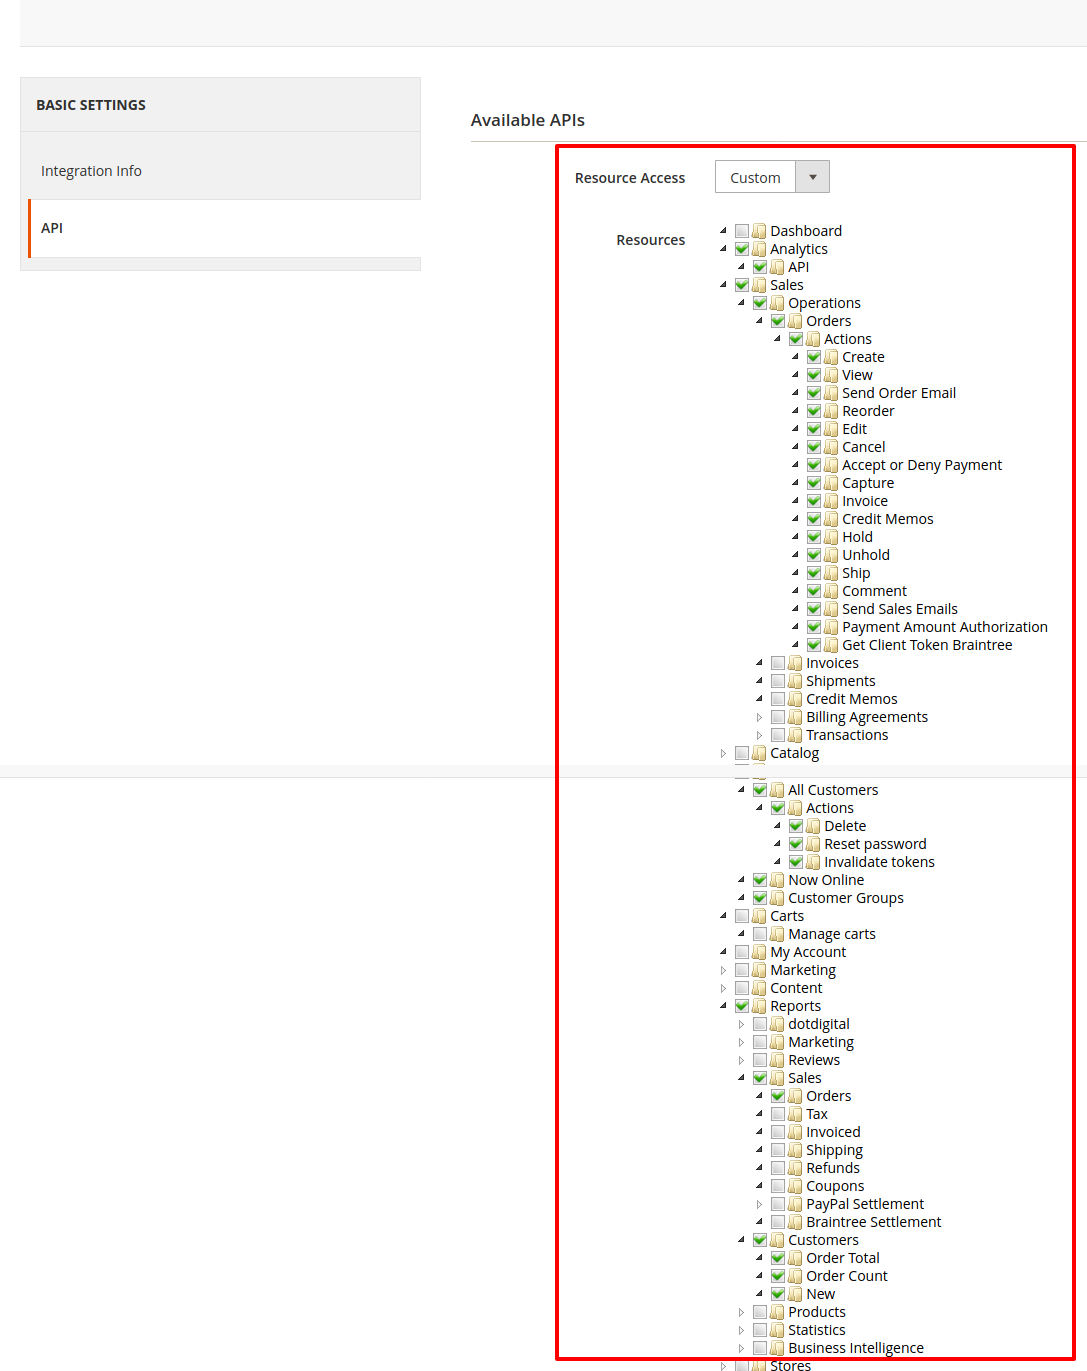Select the Shipping report label
Viewport: 1087px width, 1371px height.
[x=834, y=1150]
